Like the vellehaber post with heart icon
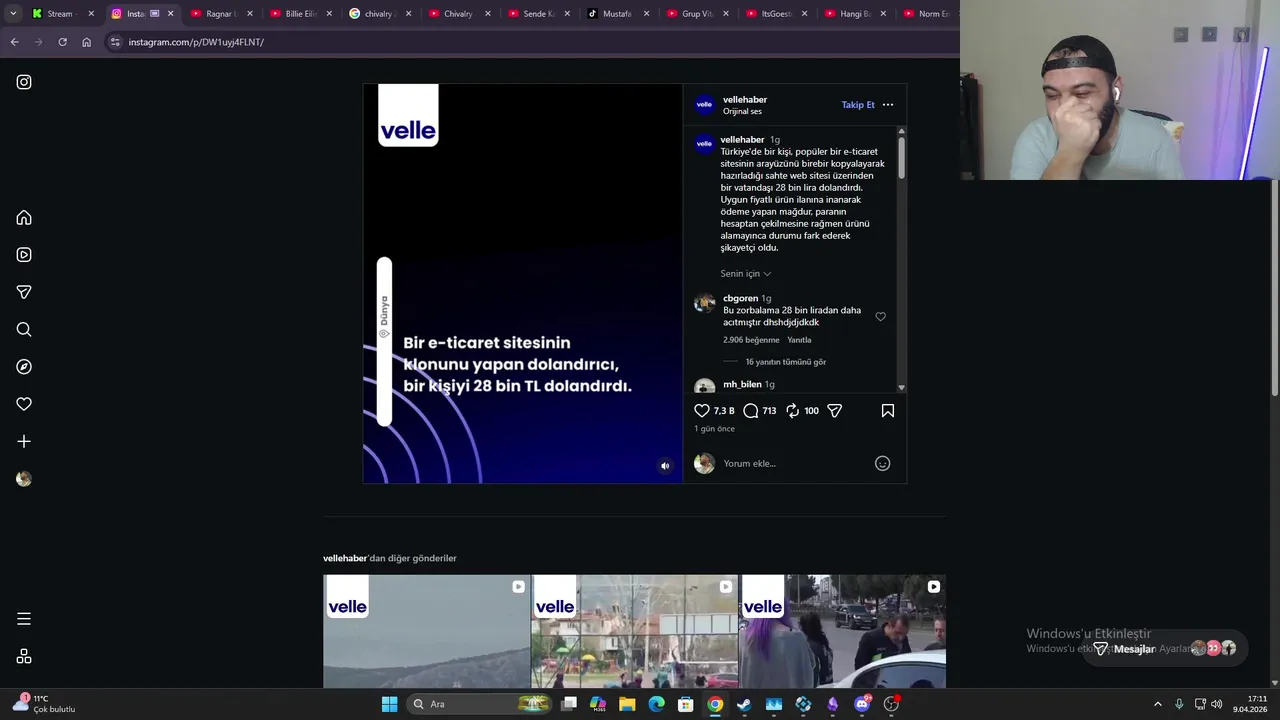 702,410
